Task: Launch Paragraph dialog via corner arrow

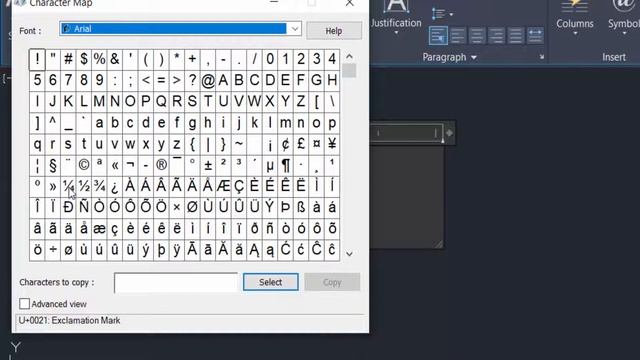Action: (x=542, y=57)
